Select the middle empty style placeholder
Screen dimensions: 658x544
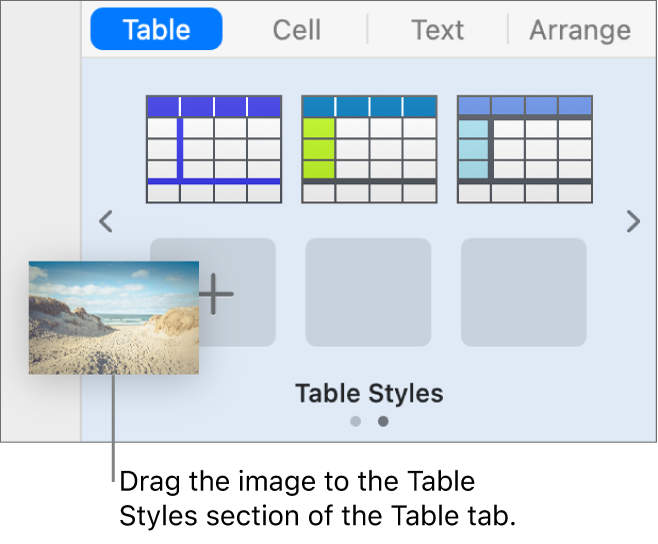coord(368,292)
